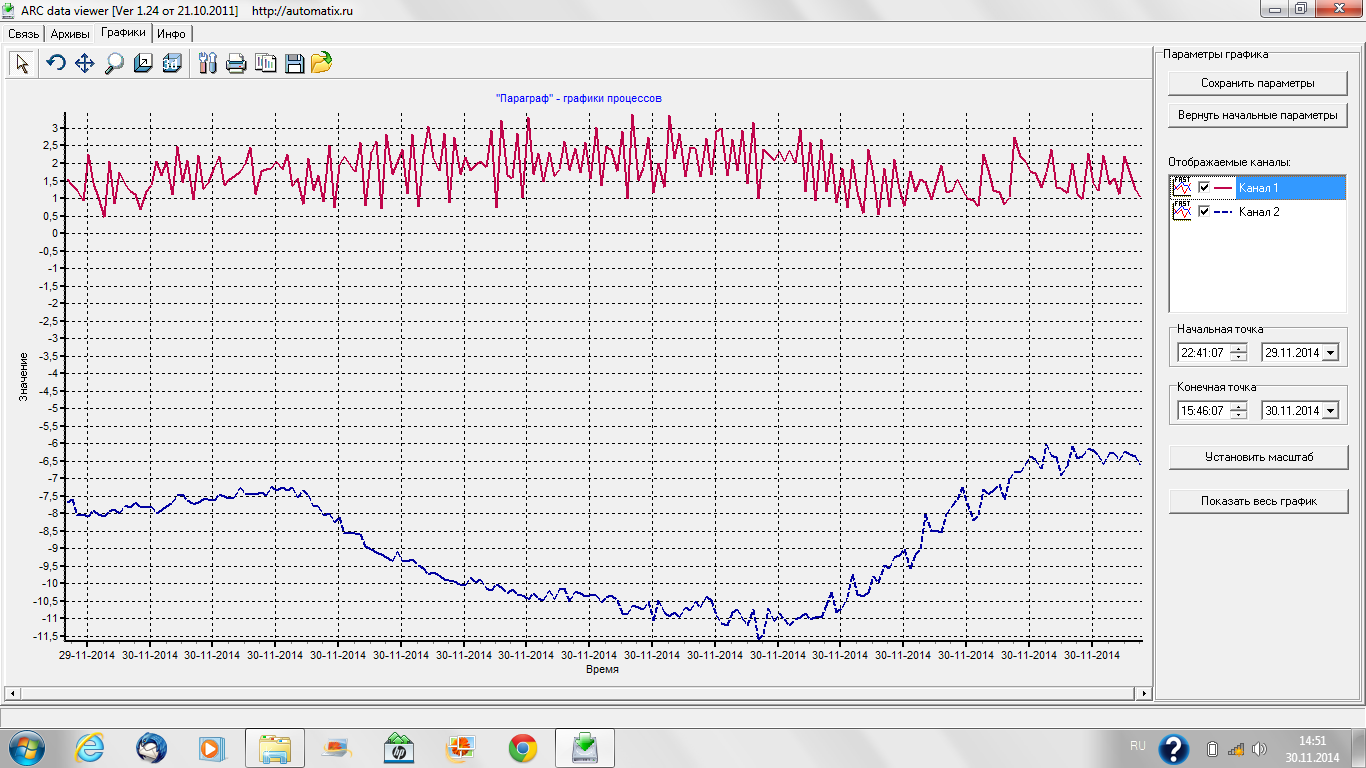
Task: Launch Google Chrome from taskbar
Action: pos(521,748)
